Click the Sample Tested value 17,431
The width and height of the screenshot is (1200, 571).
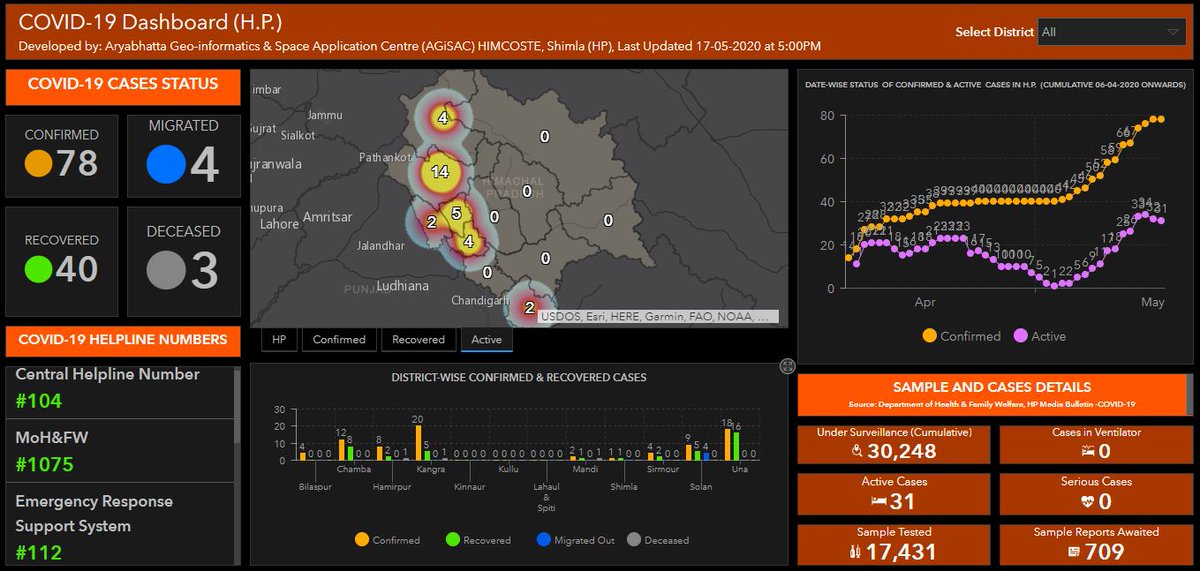pos(899,552)
